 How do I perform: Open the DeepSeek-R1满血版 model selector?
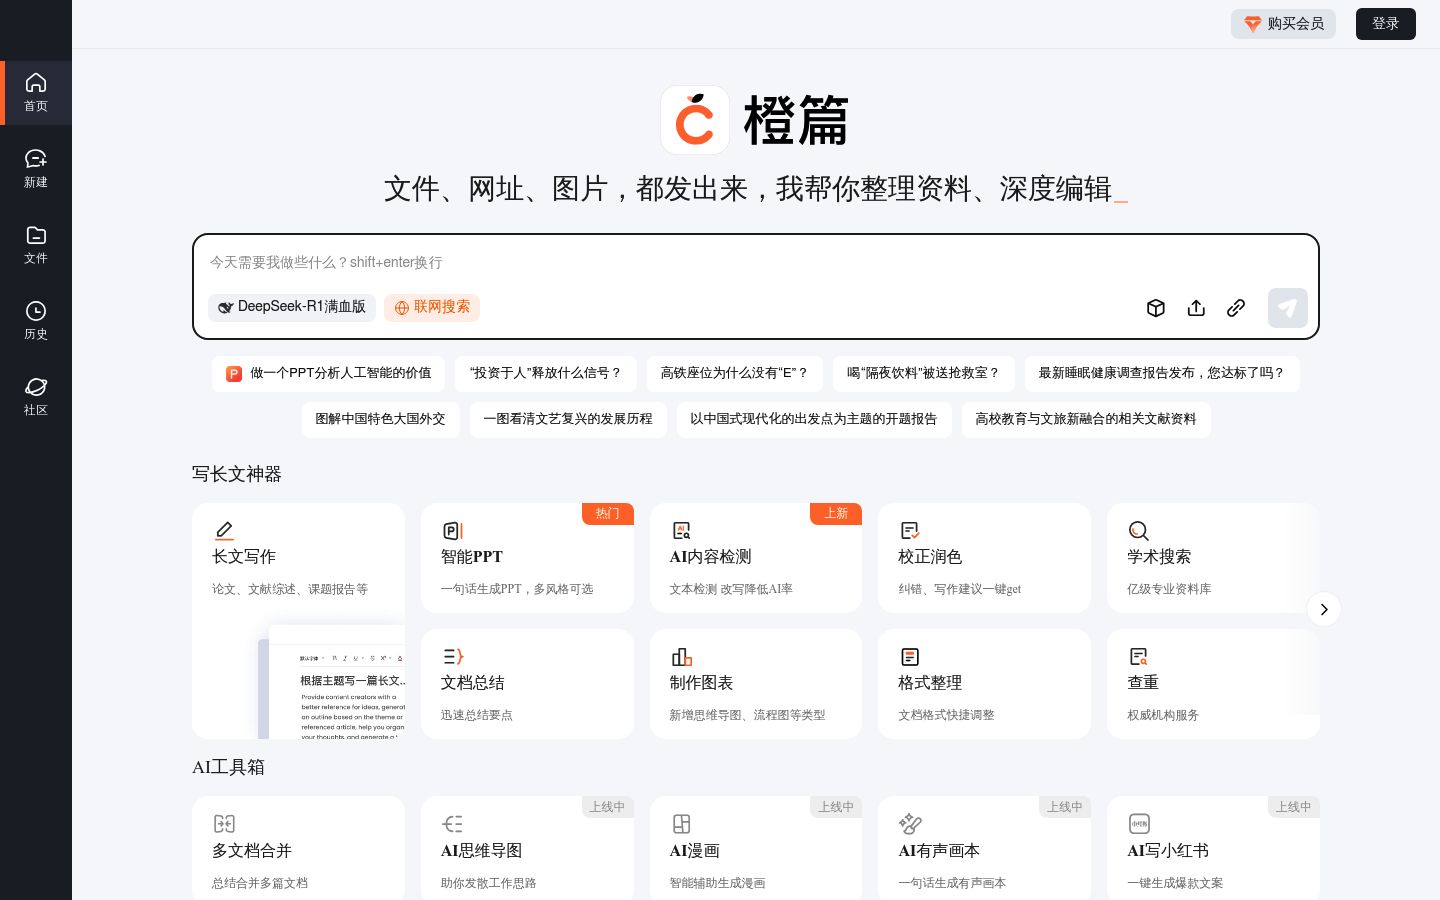tap(292, 307)
